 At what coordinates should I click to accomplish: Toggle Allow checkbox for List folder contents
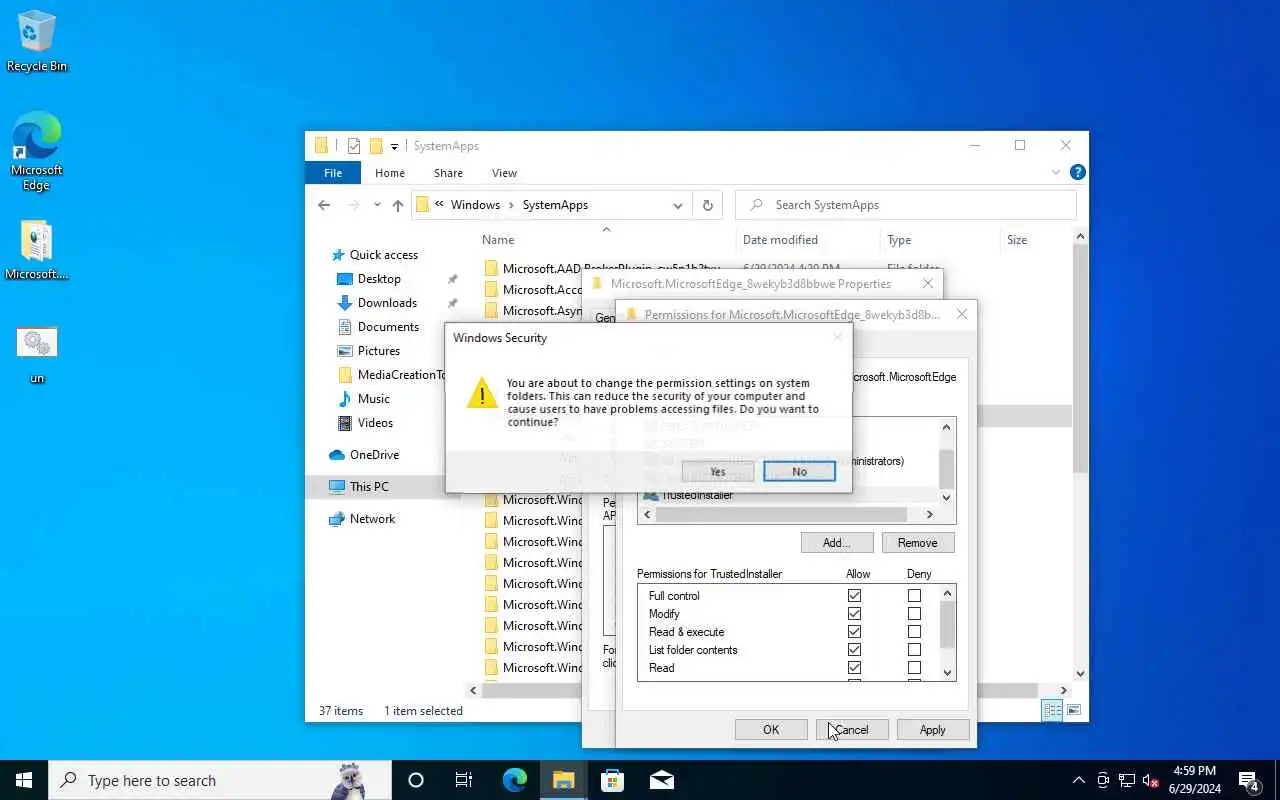point(854,650)
